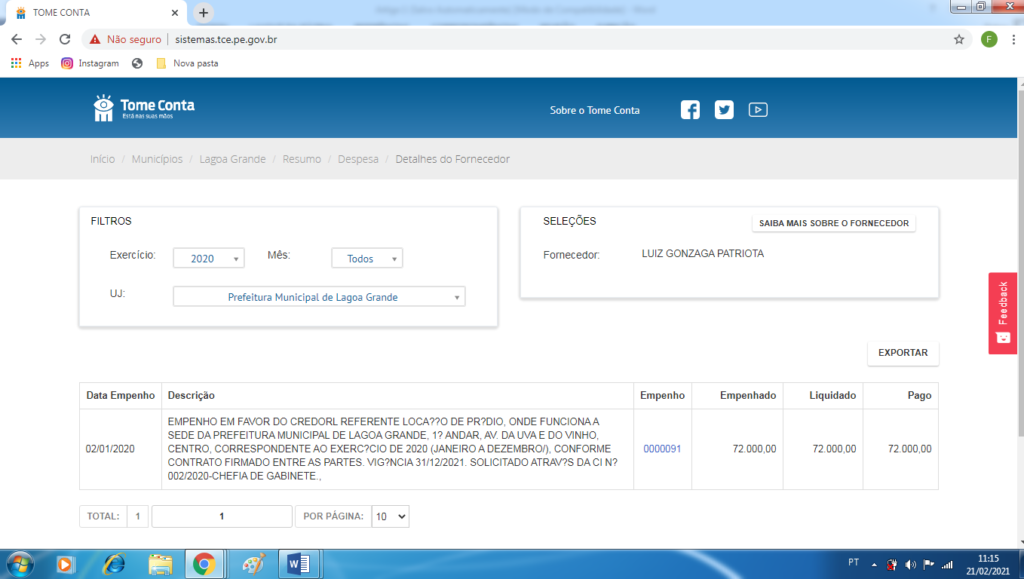The width and height of the screenshot is (1024, 579).
Task: Click the page number field showing 1
Action: [x=221, y=516]
